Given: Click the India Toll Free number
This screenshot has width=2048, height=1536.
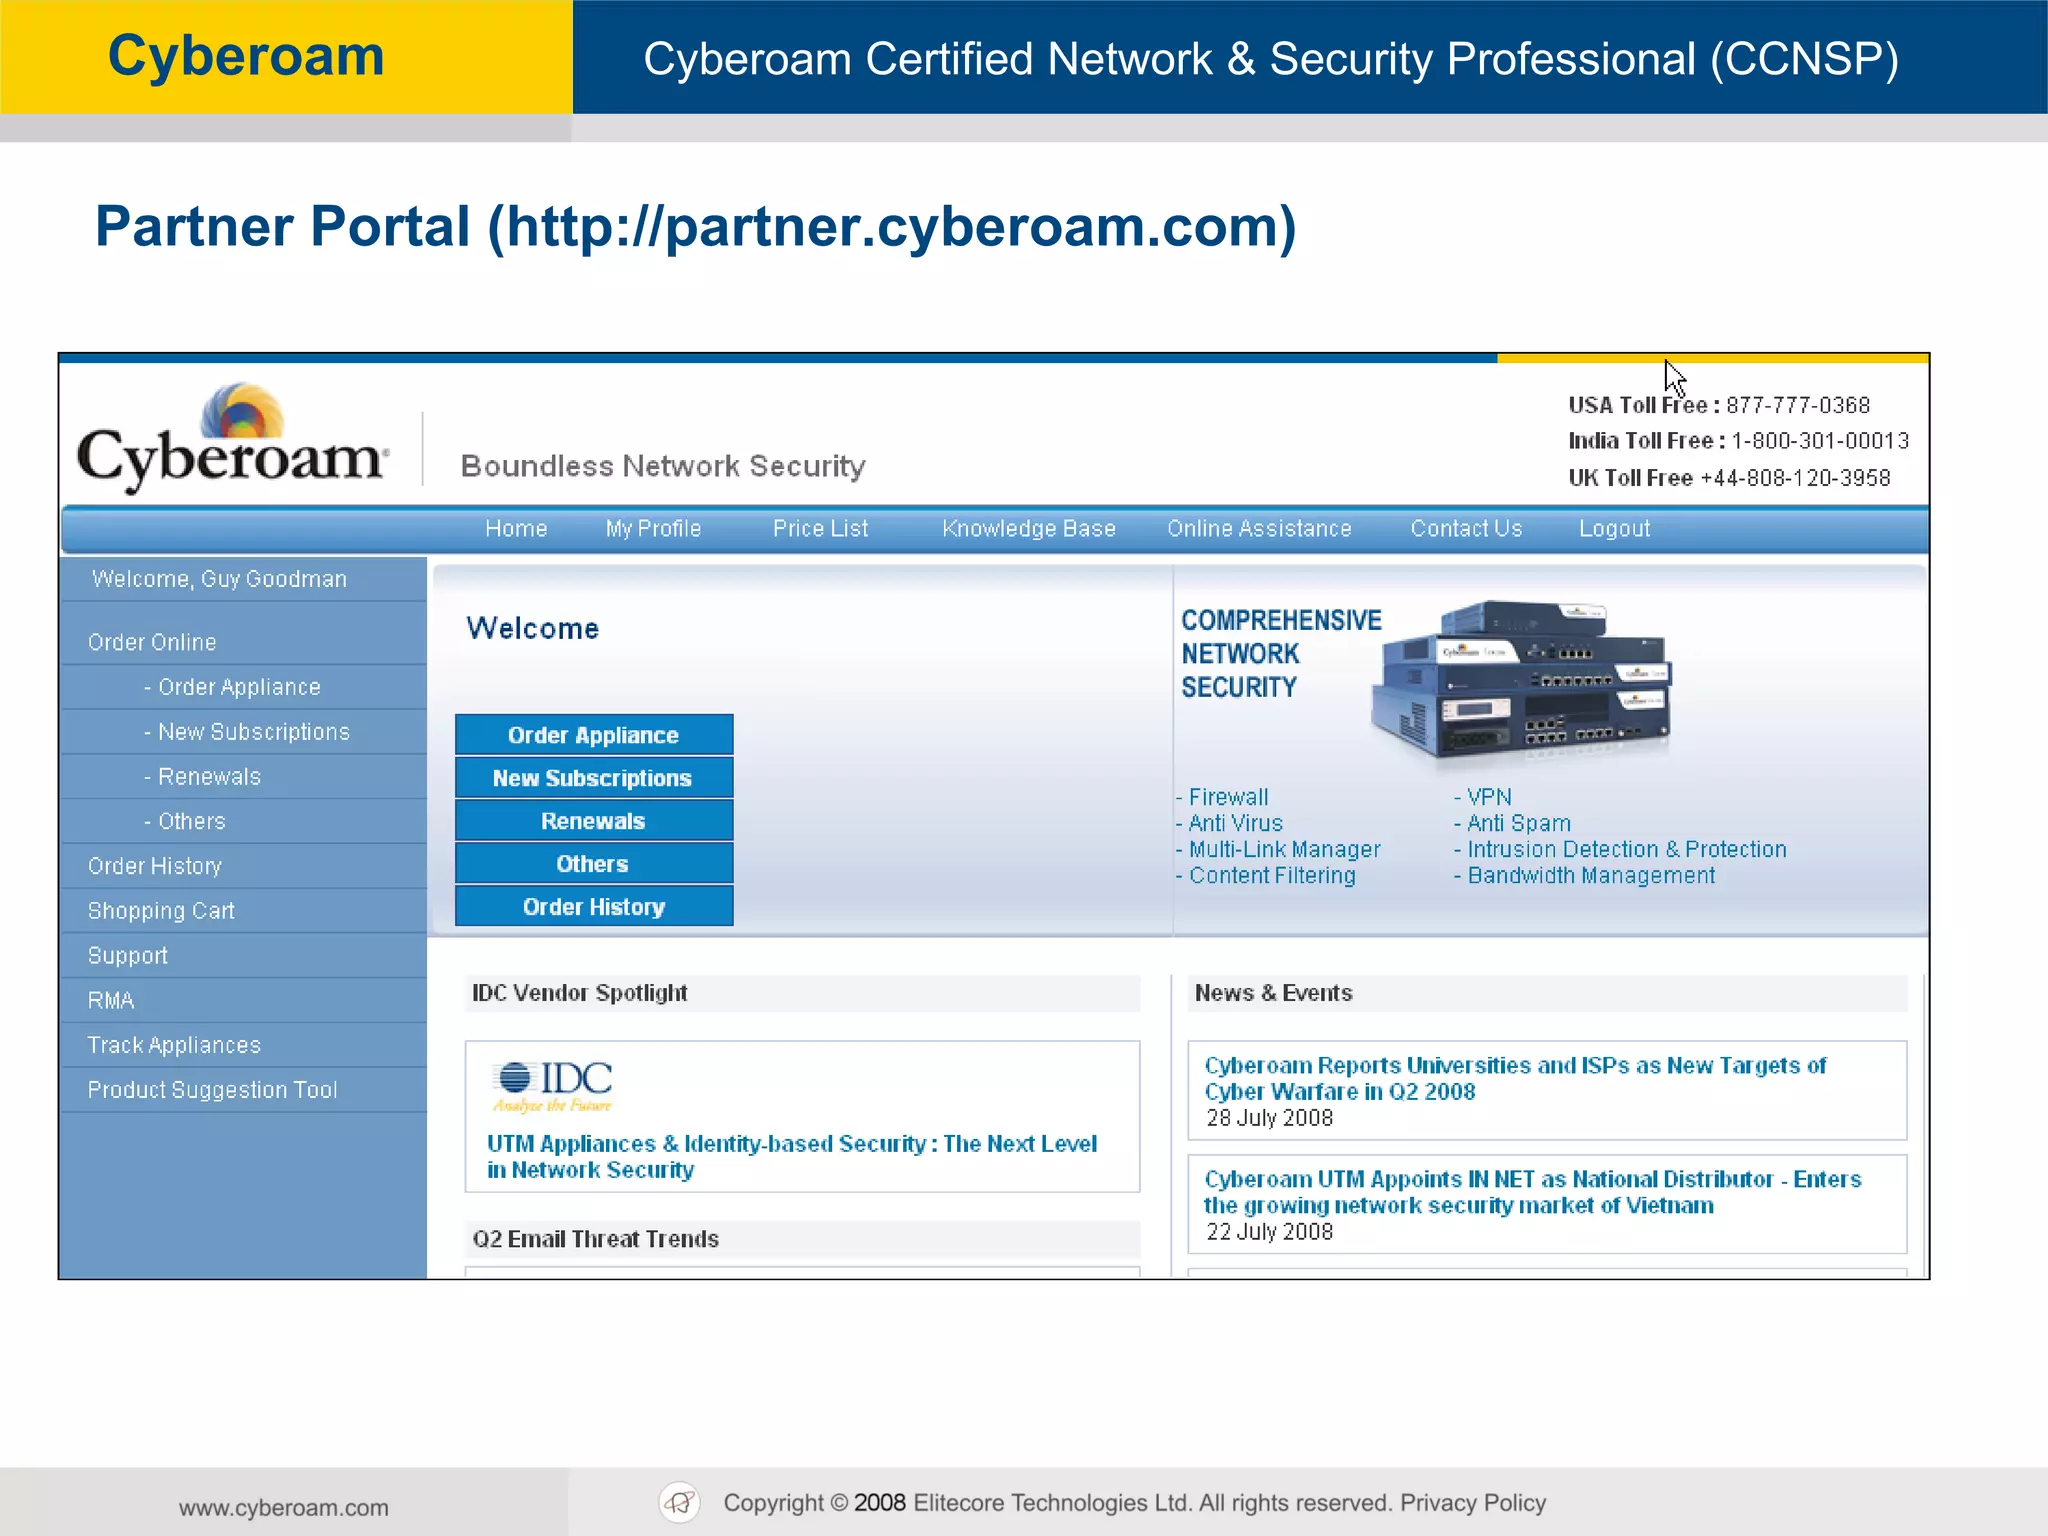Looking at the screenshot, I should [x=1820, y=441].
